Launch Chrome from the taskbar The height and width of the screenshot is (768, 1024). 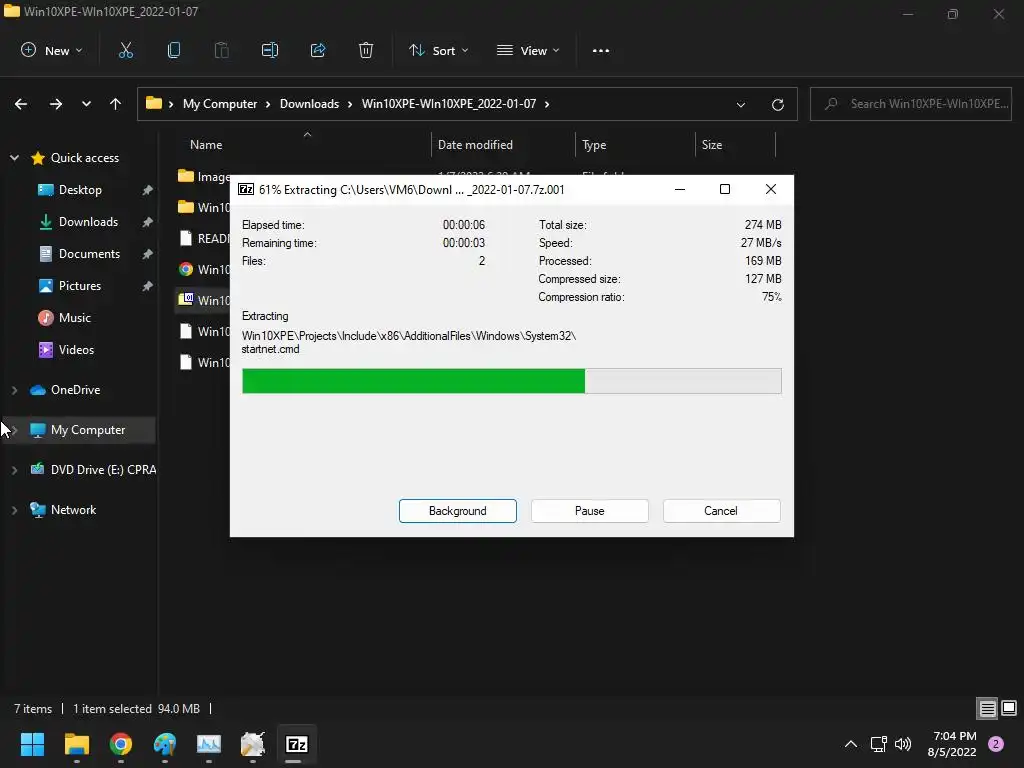click(x=121, y=744)
